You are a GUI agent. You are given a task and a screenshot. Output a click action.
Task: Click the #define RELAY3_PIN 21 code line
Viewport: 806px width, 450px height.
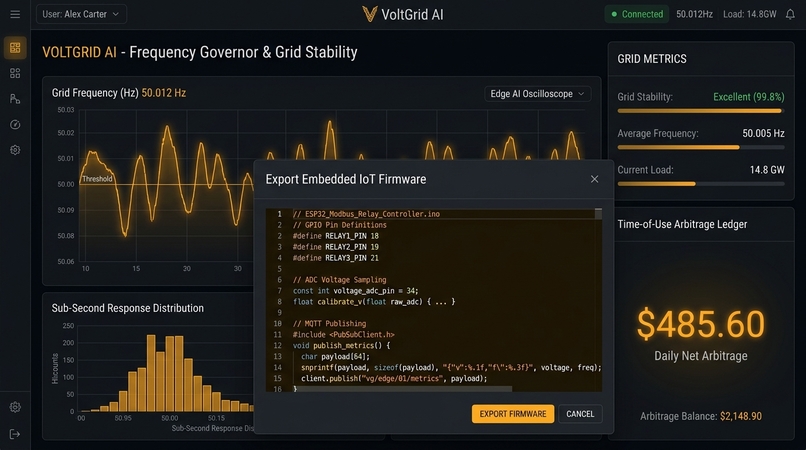coord(336,258)
